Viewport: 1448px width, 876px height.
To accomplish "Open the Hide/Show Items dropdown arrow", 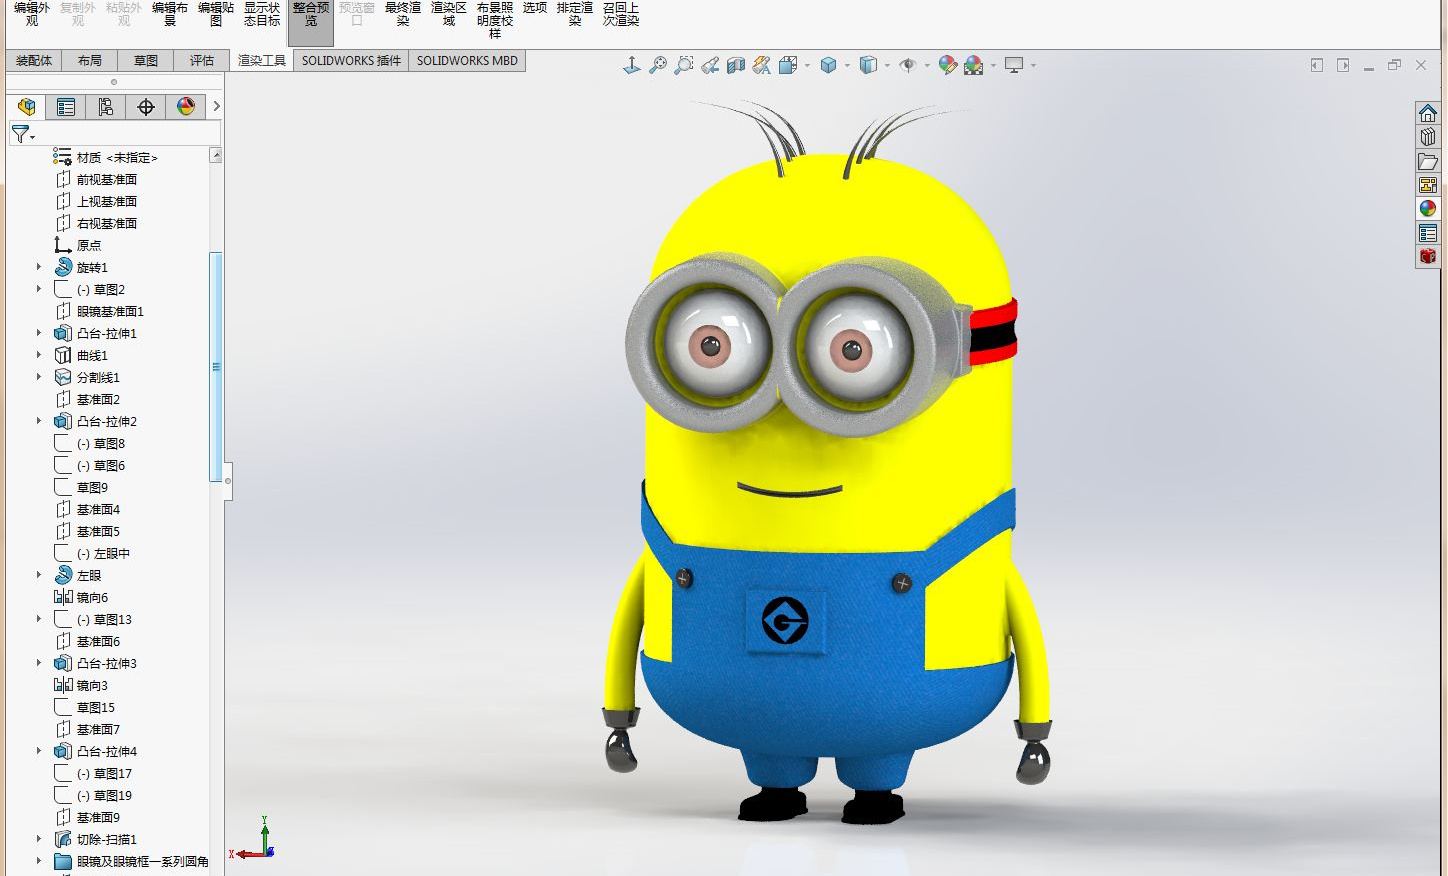I will point(927,66).
